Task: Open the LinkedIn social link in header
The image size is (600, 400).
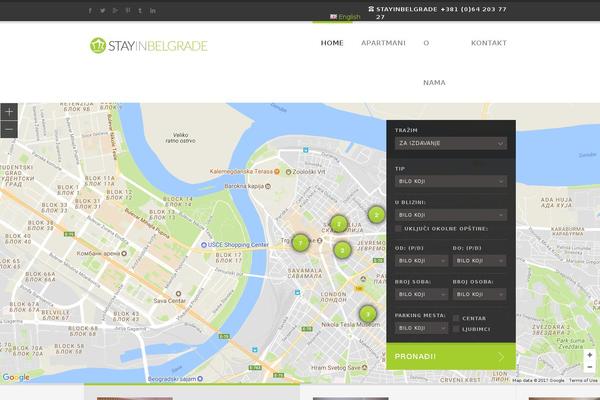Action: click(x=153, y=11)
